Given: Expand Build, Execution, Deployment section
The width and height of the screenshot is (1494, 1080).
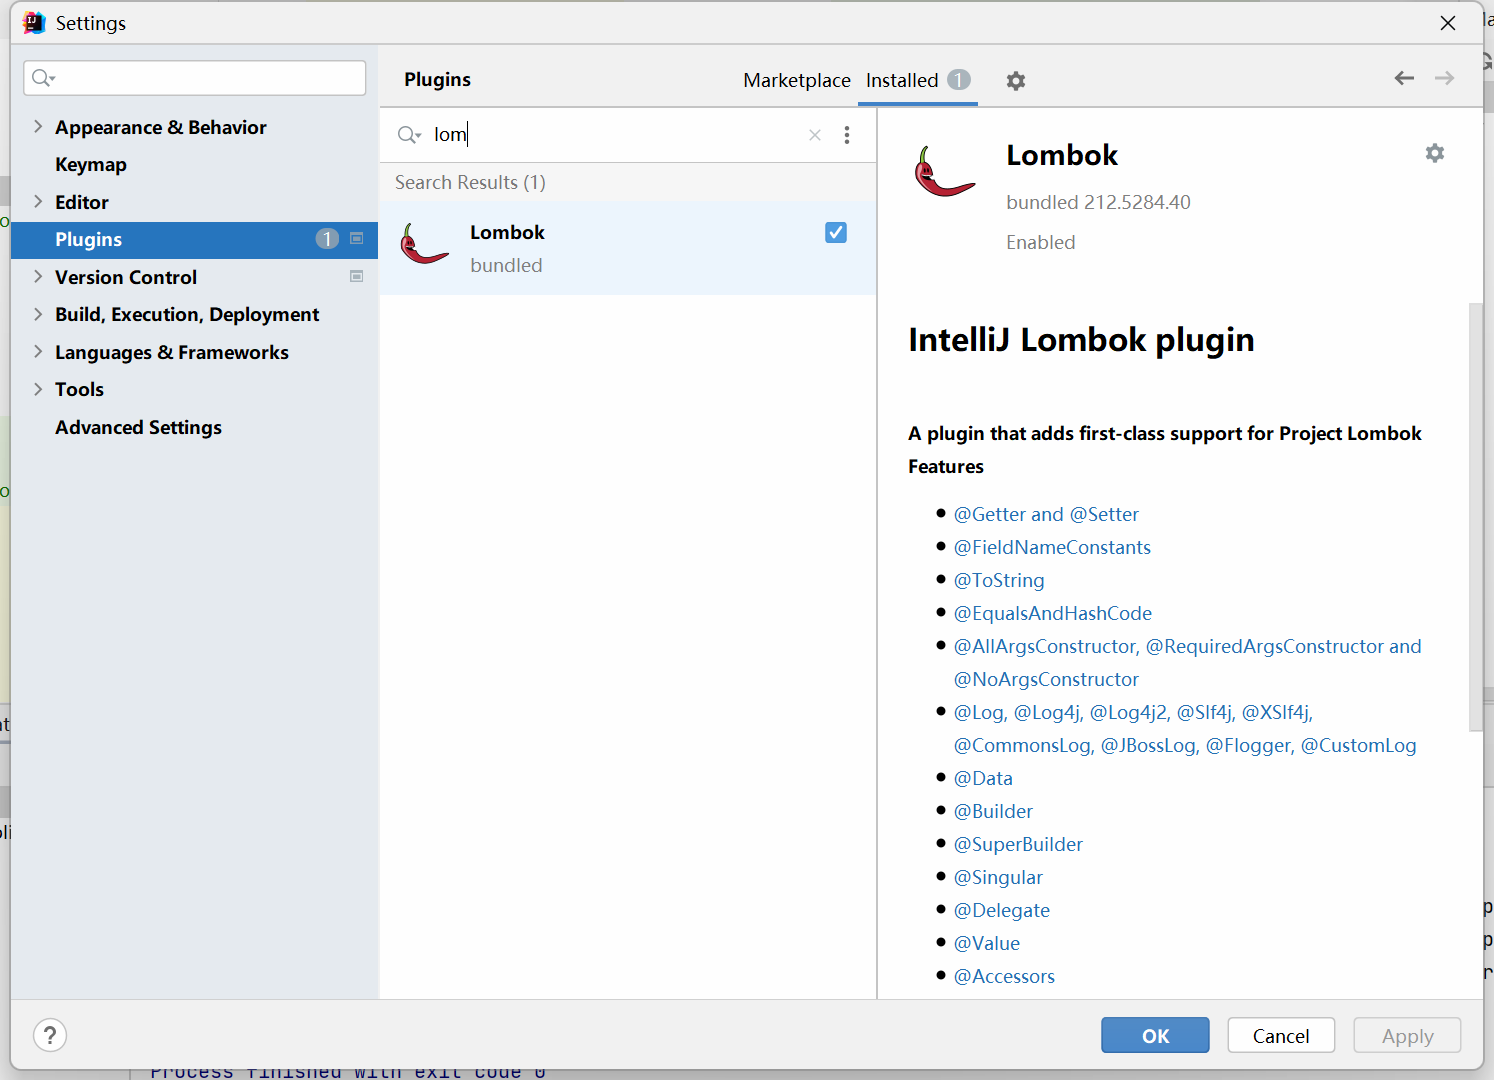Looking at the screenshot, I should click(x=38, y=314).
